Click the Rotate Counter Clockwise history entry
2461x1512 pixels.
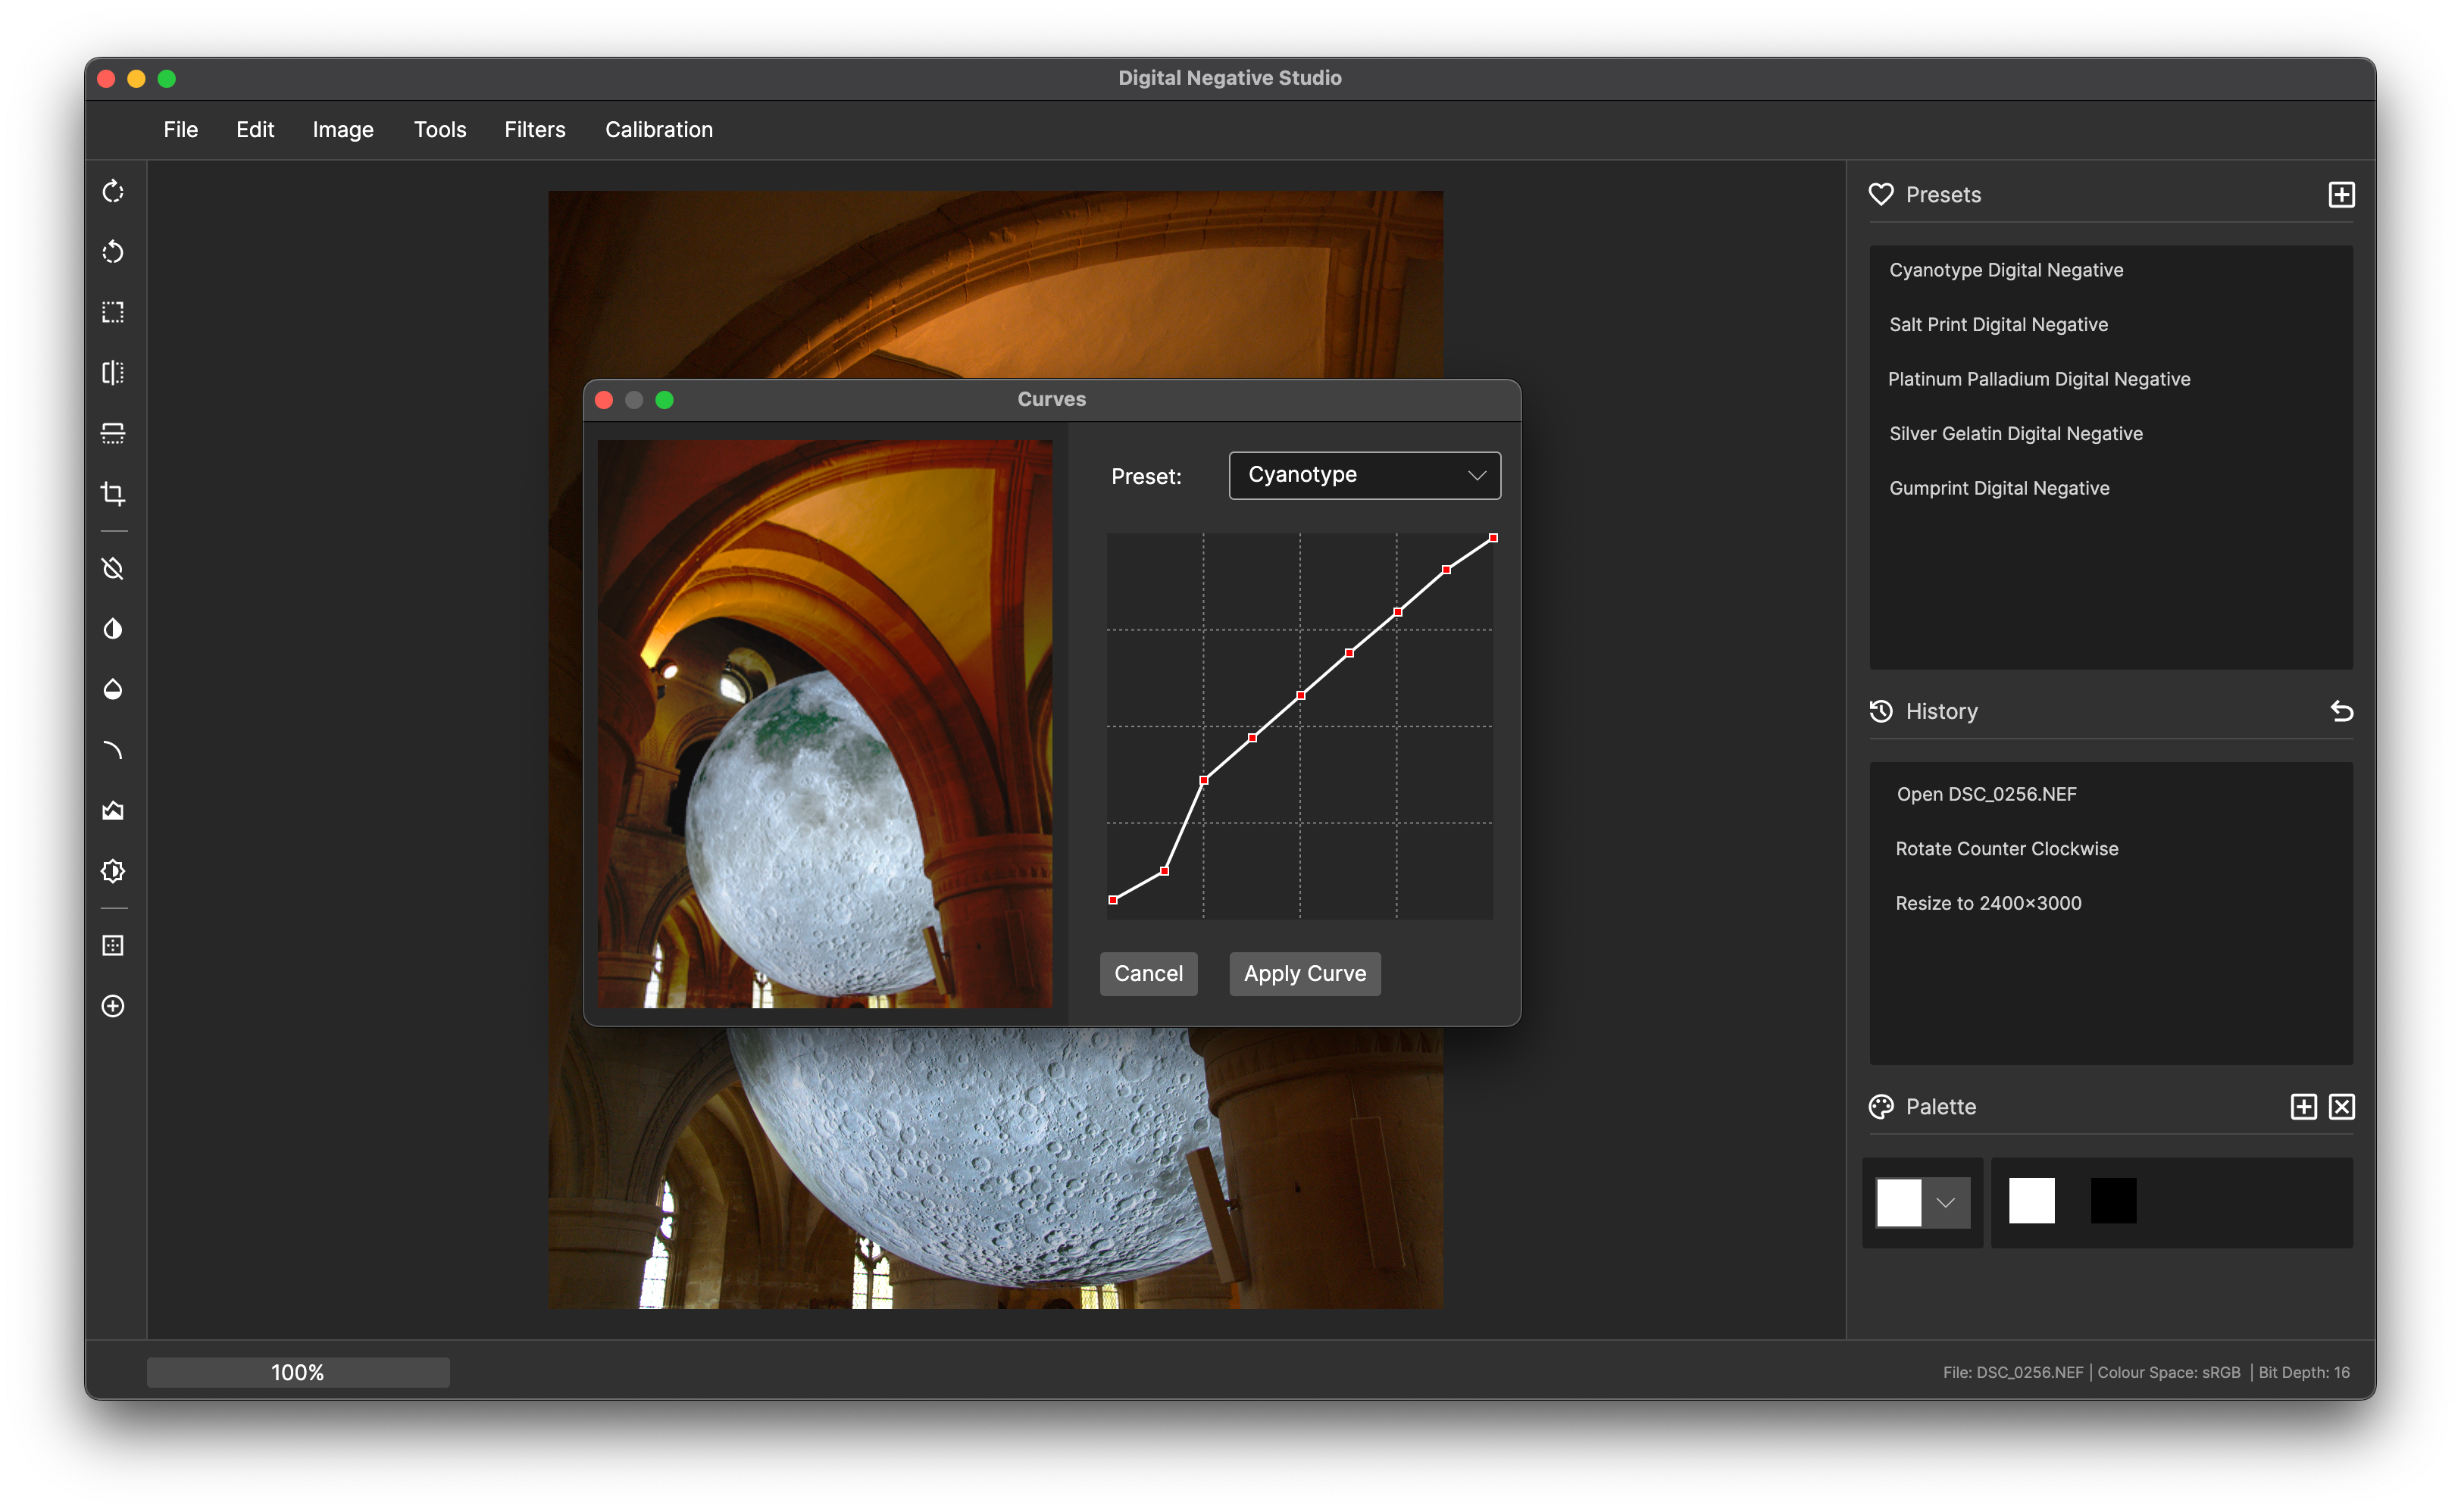2006,849
